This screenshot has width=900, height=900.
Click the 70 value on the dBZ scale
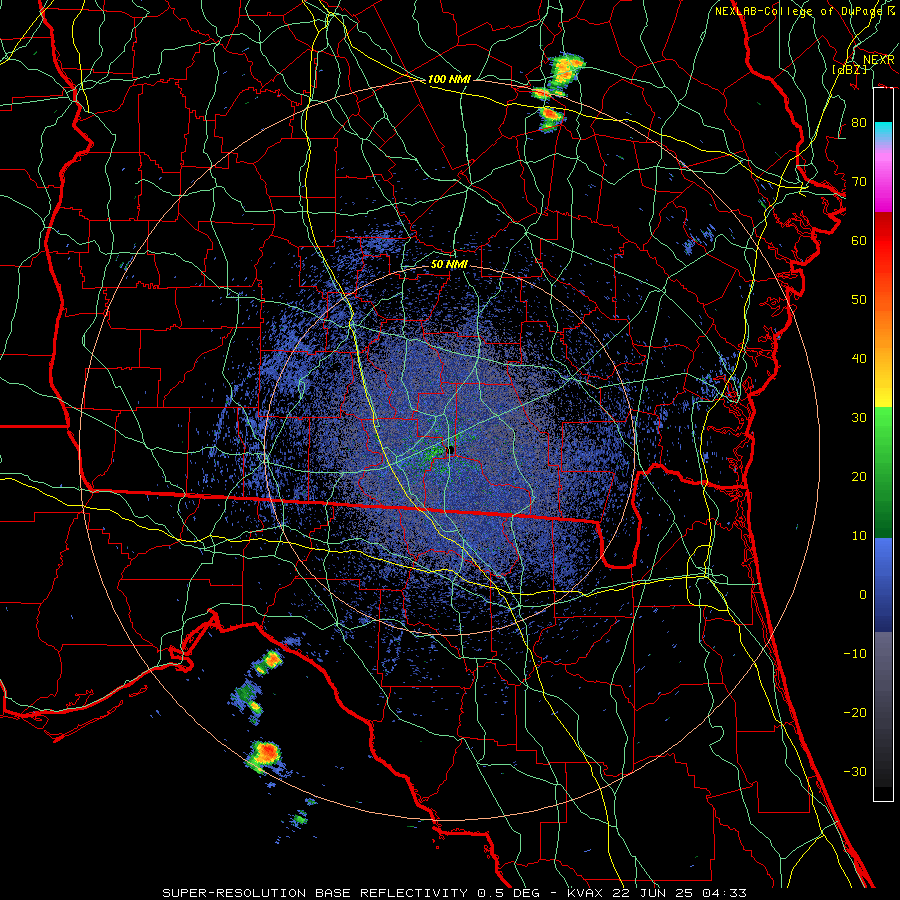point(859,181)
